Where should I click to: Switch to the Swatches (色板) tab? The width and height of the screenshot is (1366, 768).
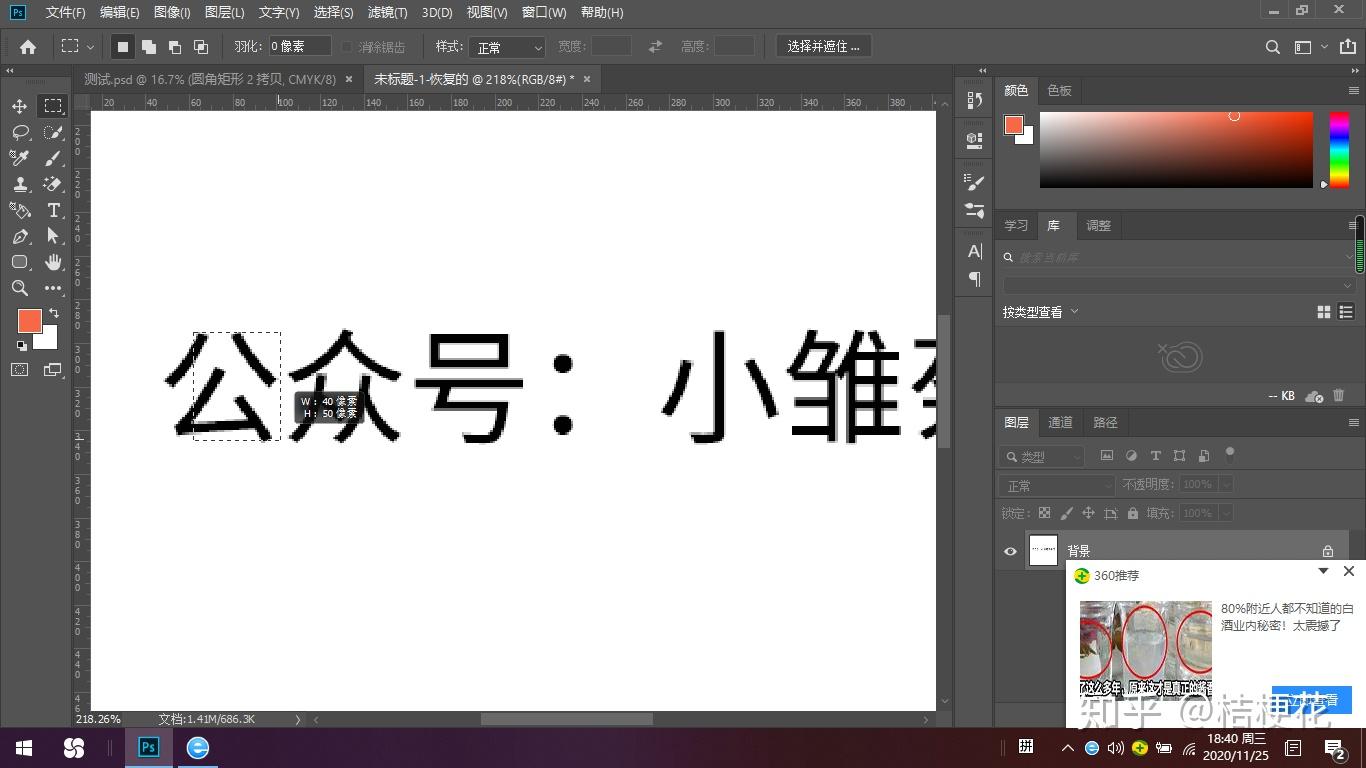[x=1059, y=90]
